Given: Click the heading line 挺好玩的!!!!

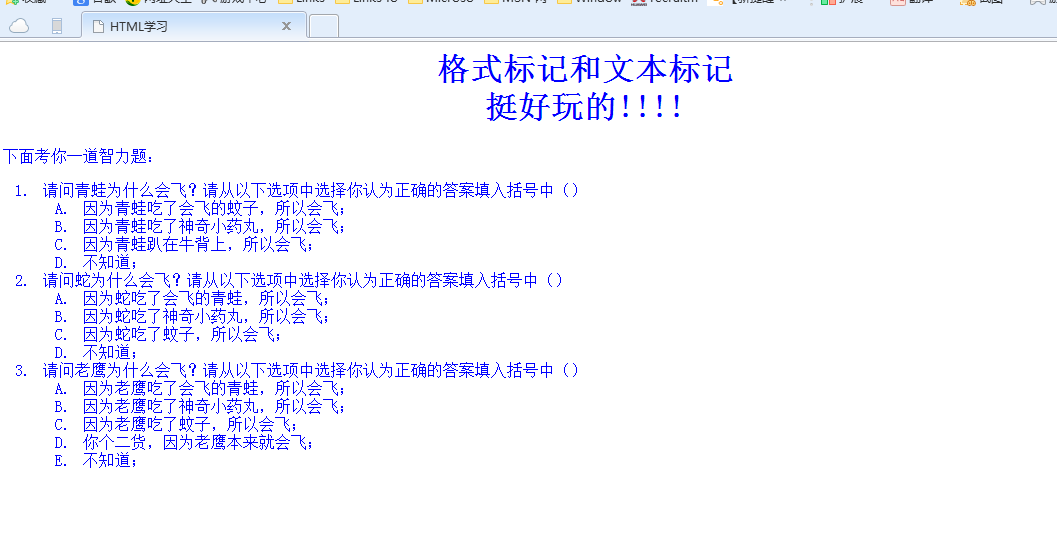Looking at the screenshot, I should coord(585,107).
